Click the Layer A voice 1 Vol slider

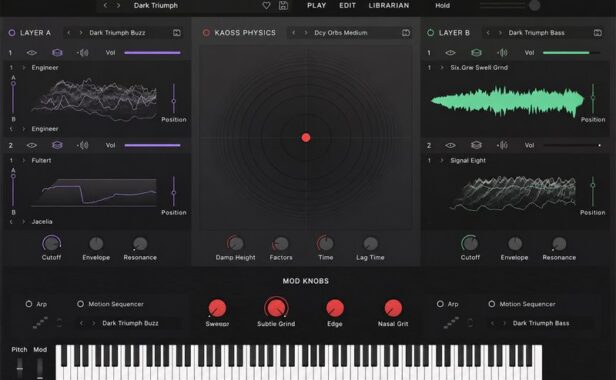[x=152, y=53]
